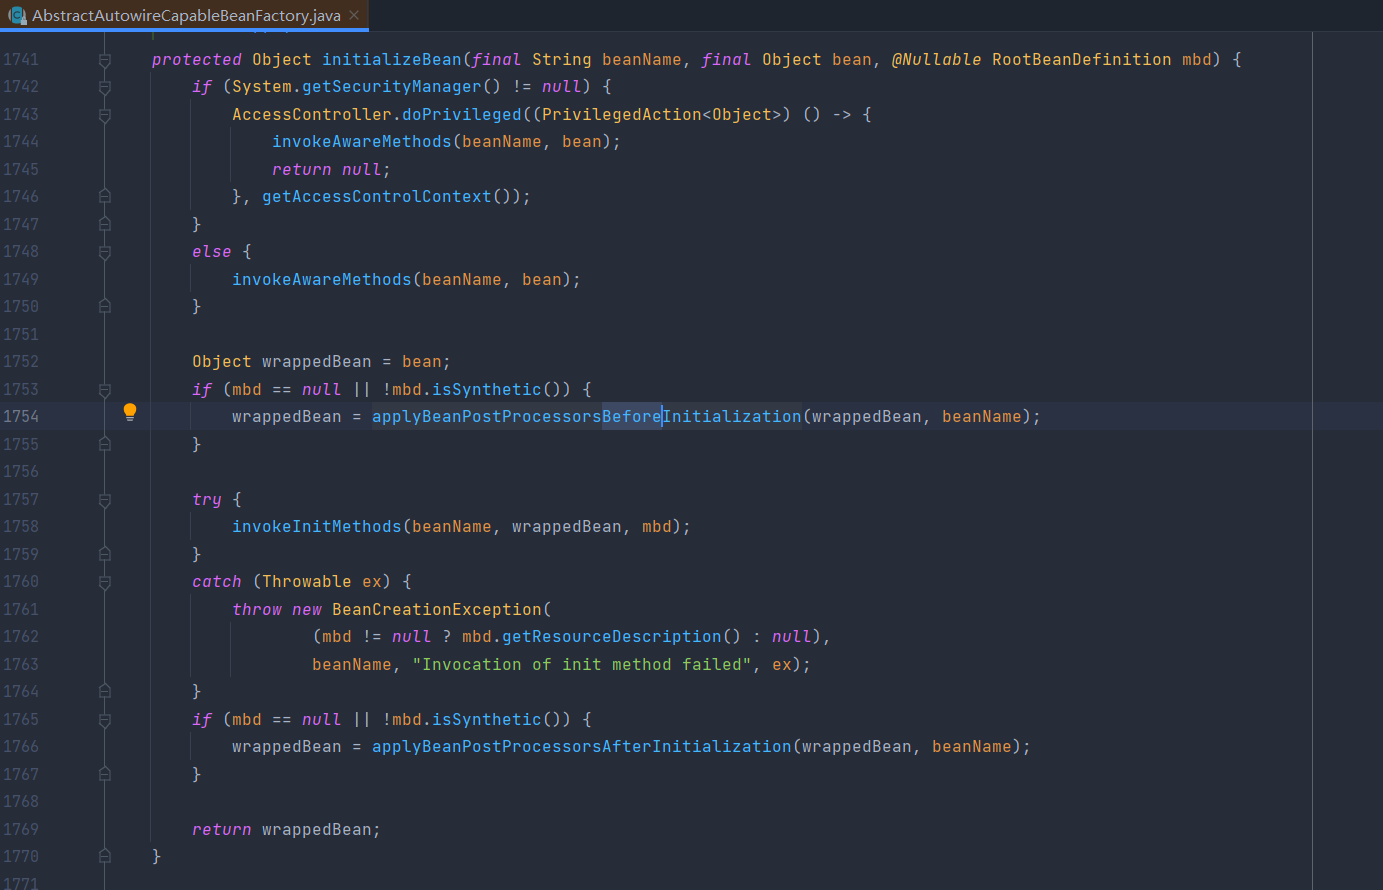Click the fold end marker on line 1755
Screen dimensions: 1383x890
click(105, 444)
